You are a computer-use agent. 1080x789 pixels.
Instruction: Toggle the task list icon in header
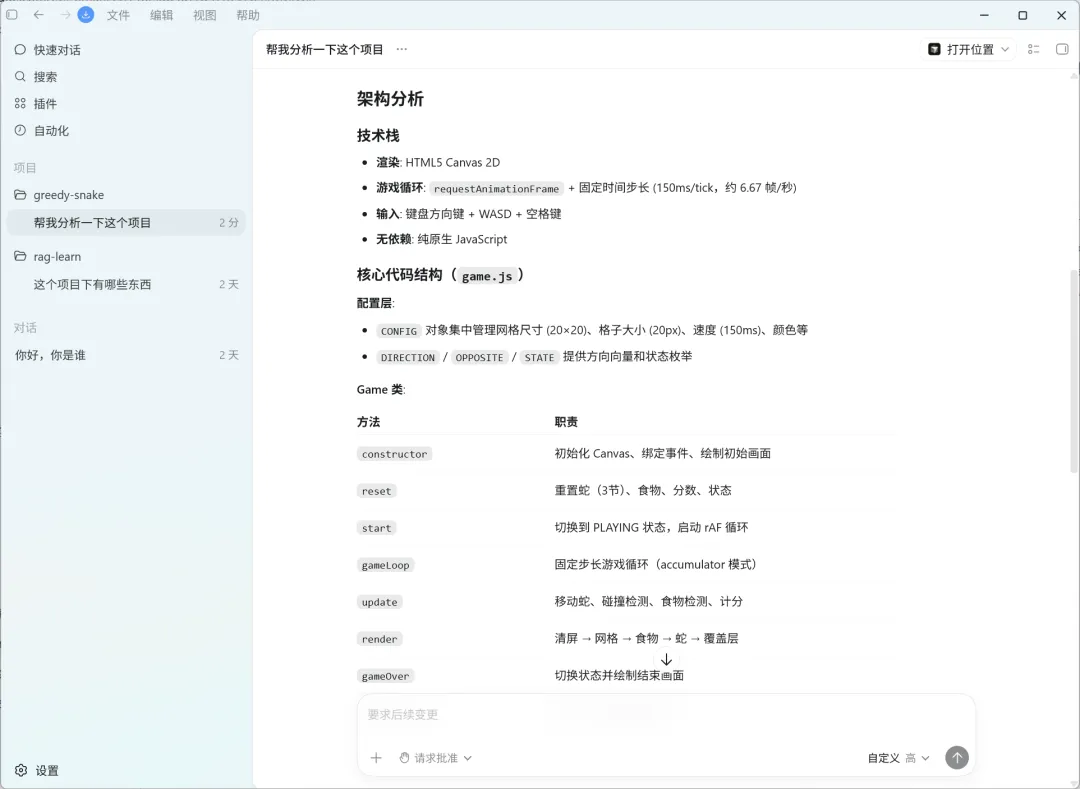point(1033,49)
